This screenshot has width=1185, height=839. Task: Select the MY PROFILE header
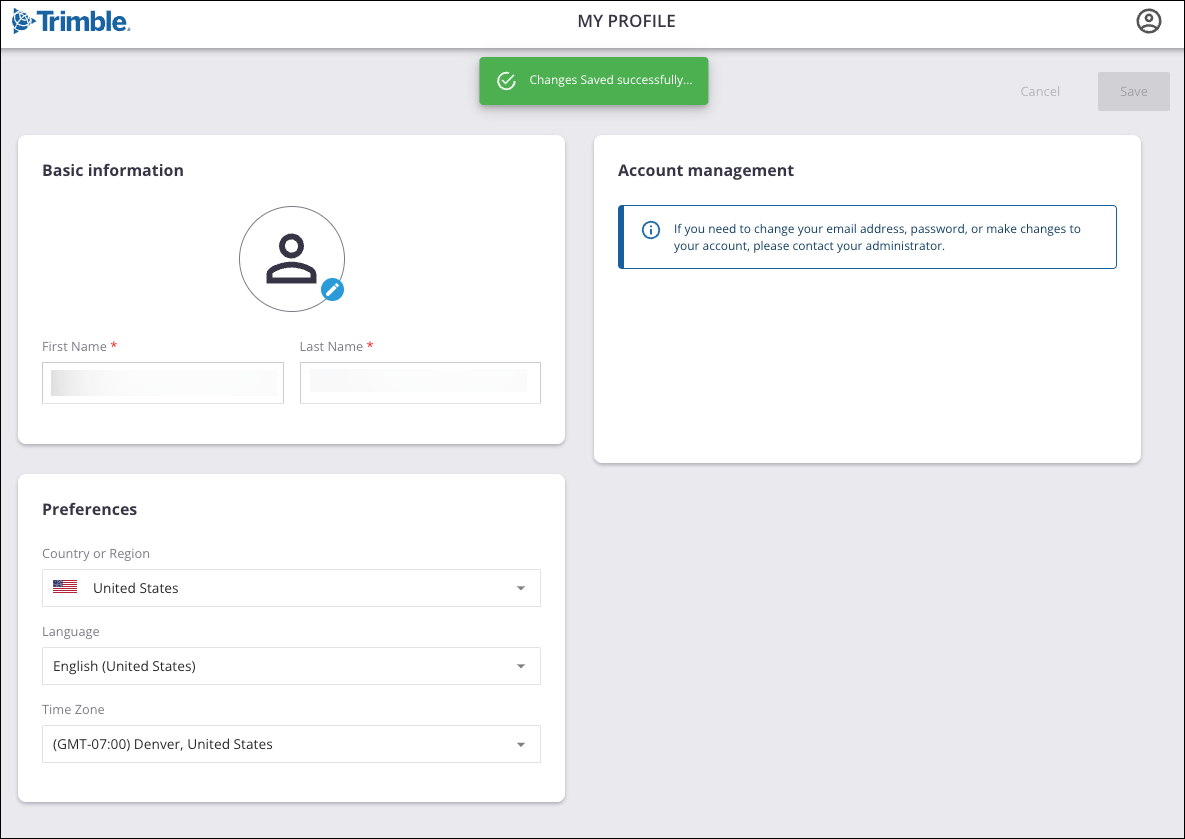[626, 20]
